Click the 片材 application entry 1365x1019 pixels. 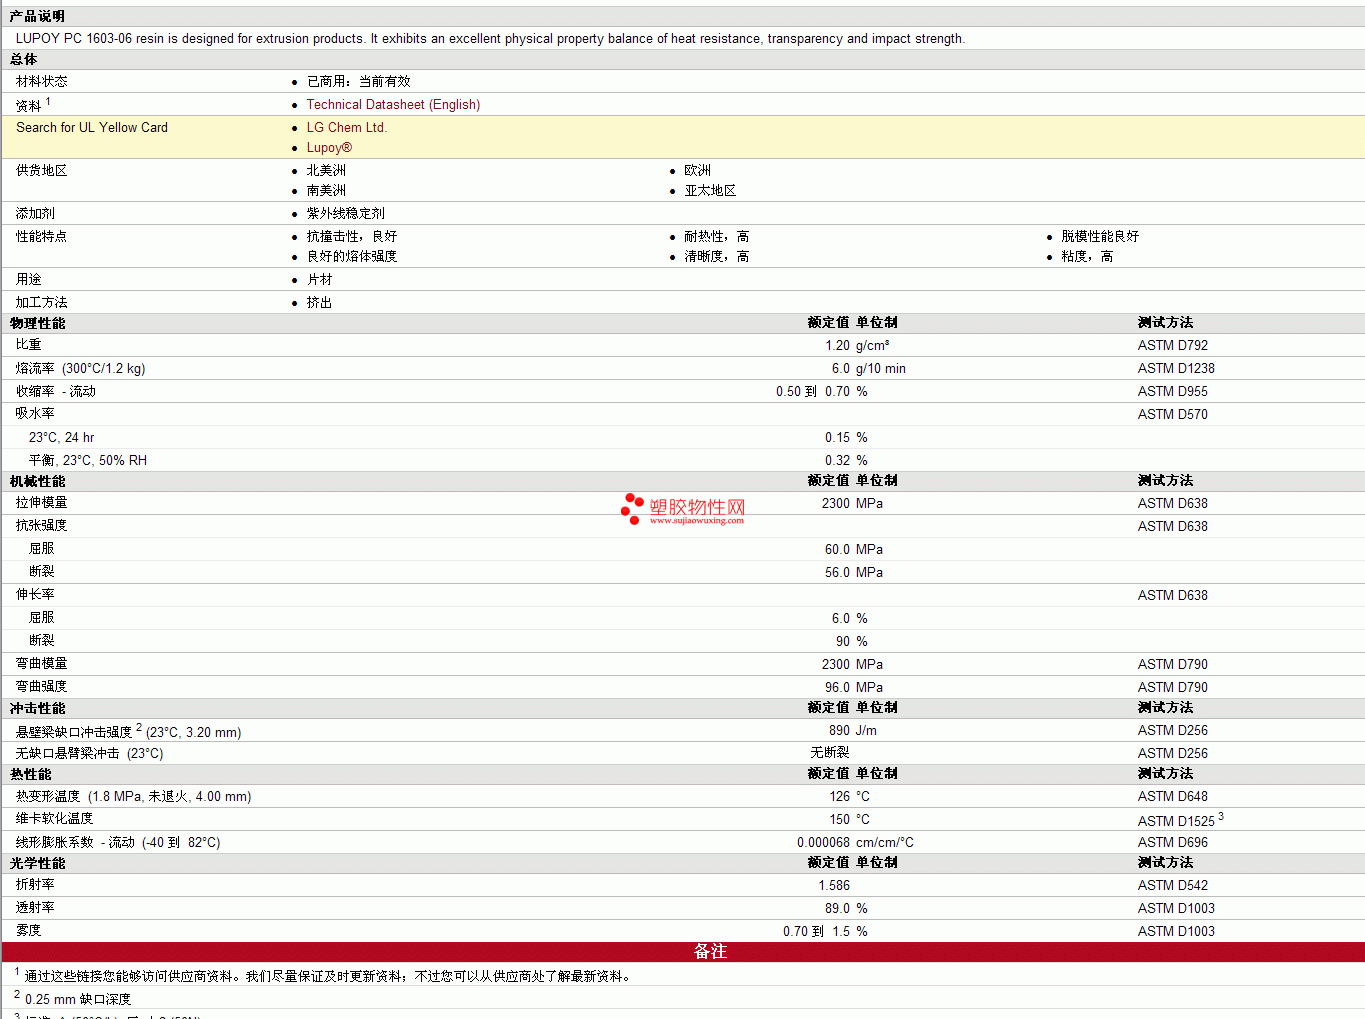coord(319,279)
